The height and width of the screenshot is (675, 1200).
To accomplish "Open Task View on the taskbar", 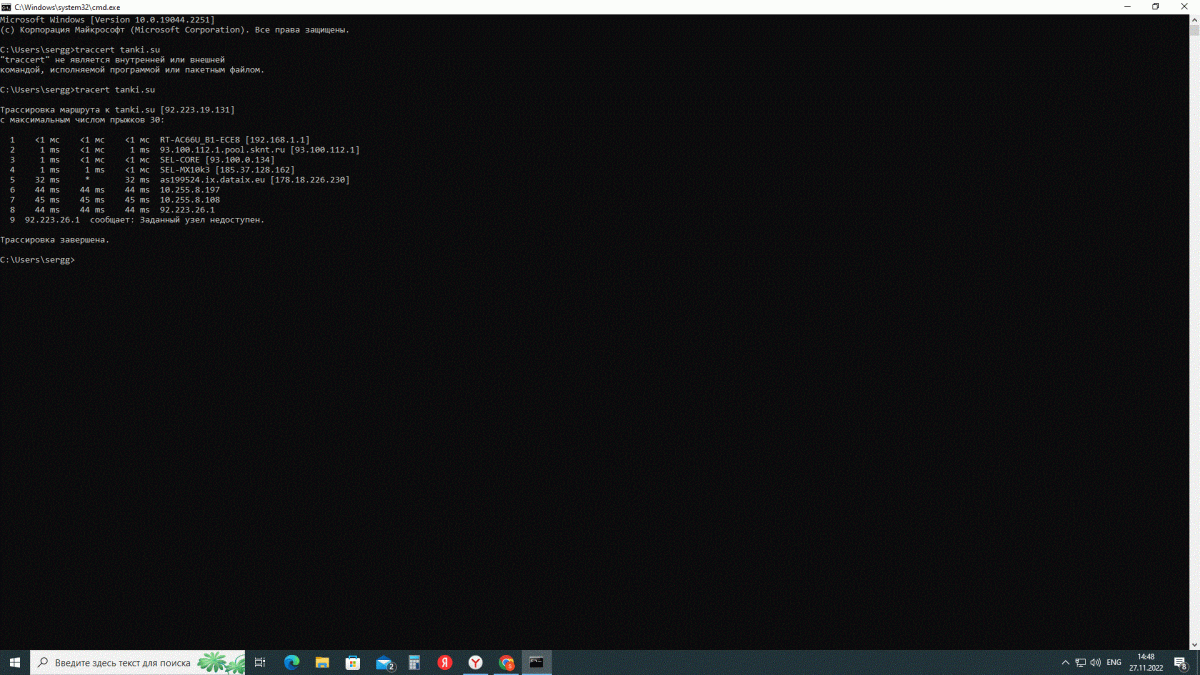I will (x=260, y=662).
